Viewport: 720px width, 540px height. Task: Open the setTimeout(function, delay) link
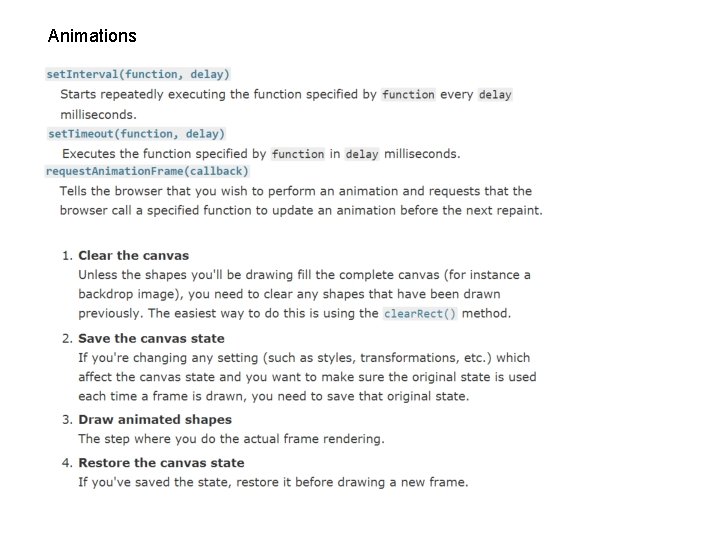(137, 134)
